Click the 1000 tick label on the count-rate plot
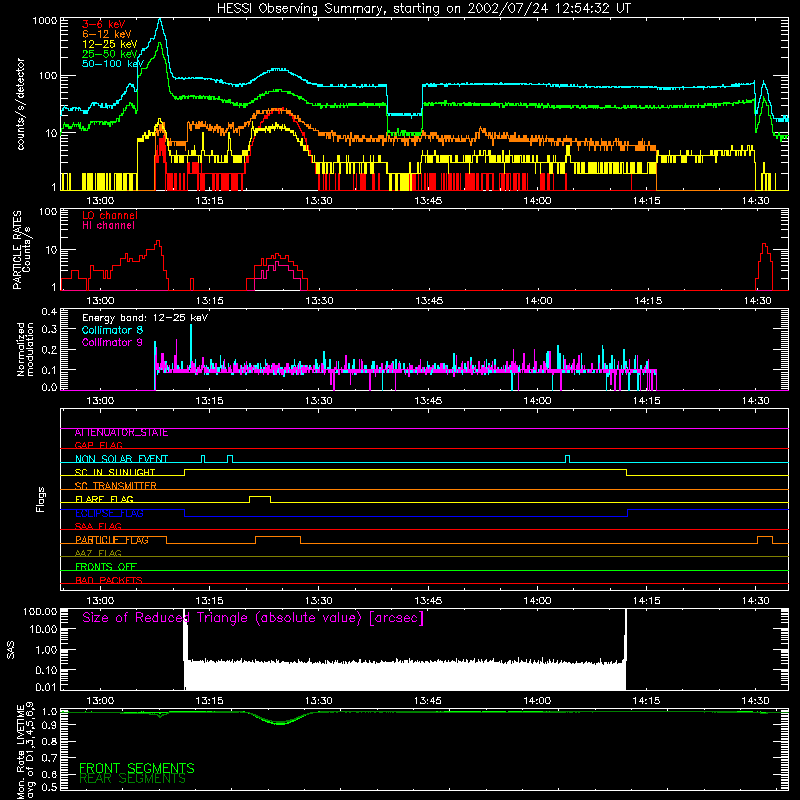Viewport: 800px width, 800px height. [45, 21]
